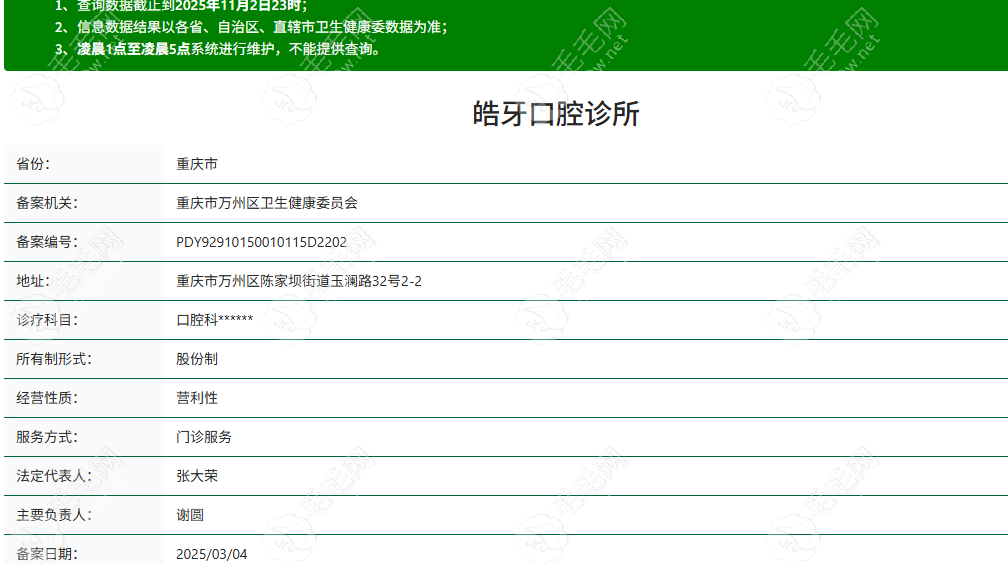Click the 口腔科****** value
This screenshot has height=564, width=1008.
[x=215, y=320]
